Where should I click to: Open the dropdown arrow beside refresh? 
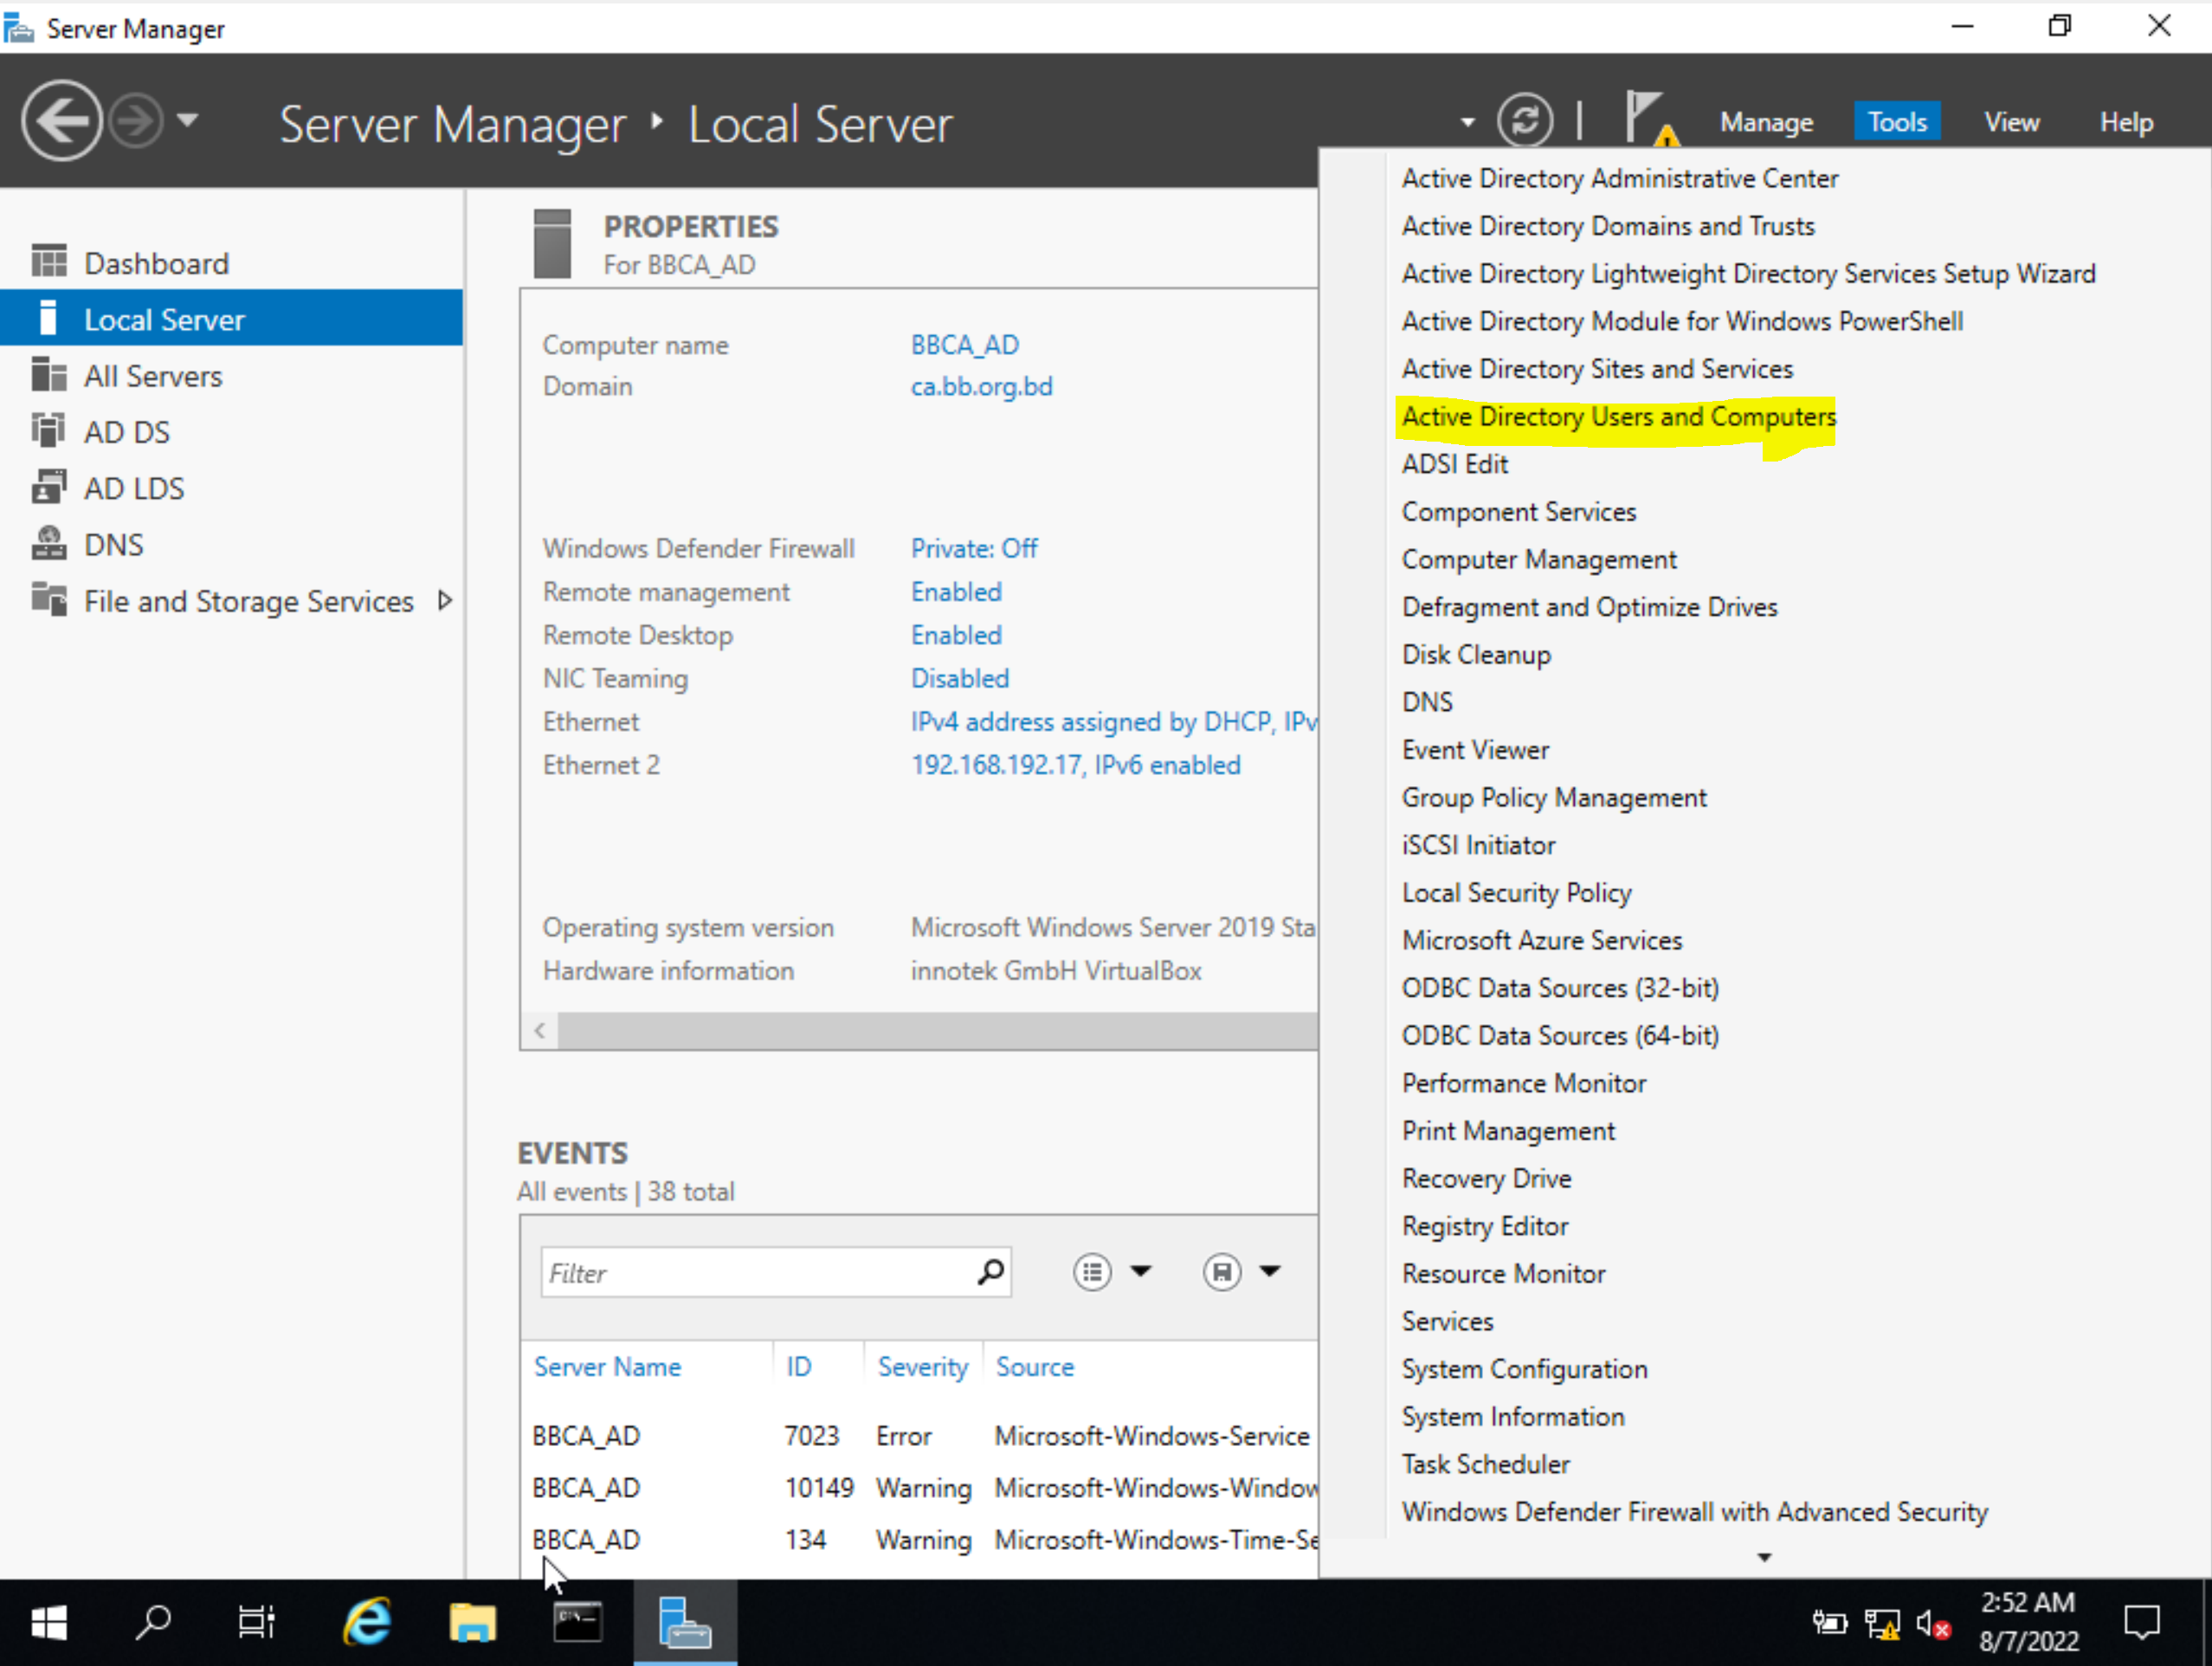click(x=1467, y=122)
